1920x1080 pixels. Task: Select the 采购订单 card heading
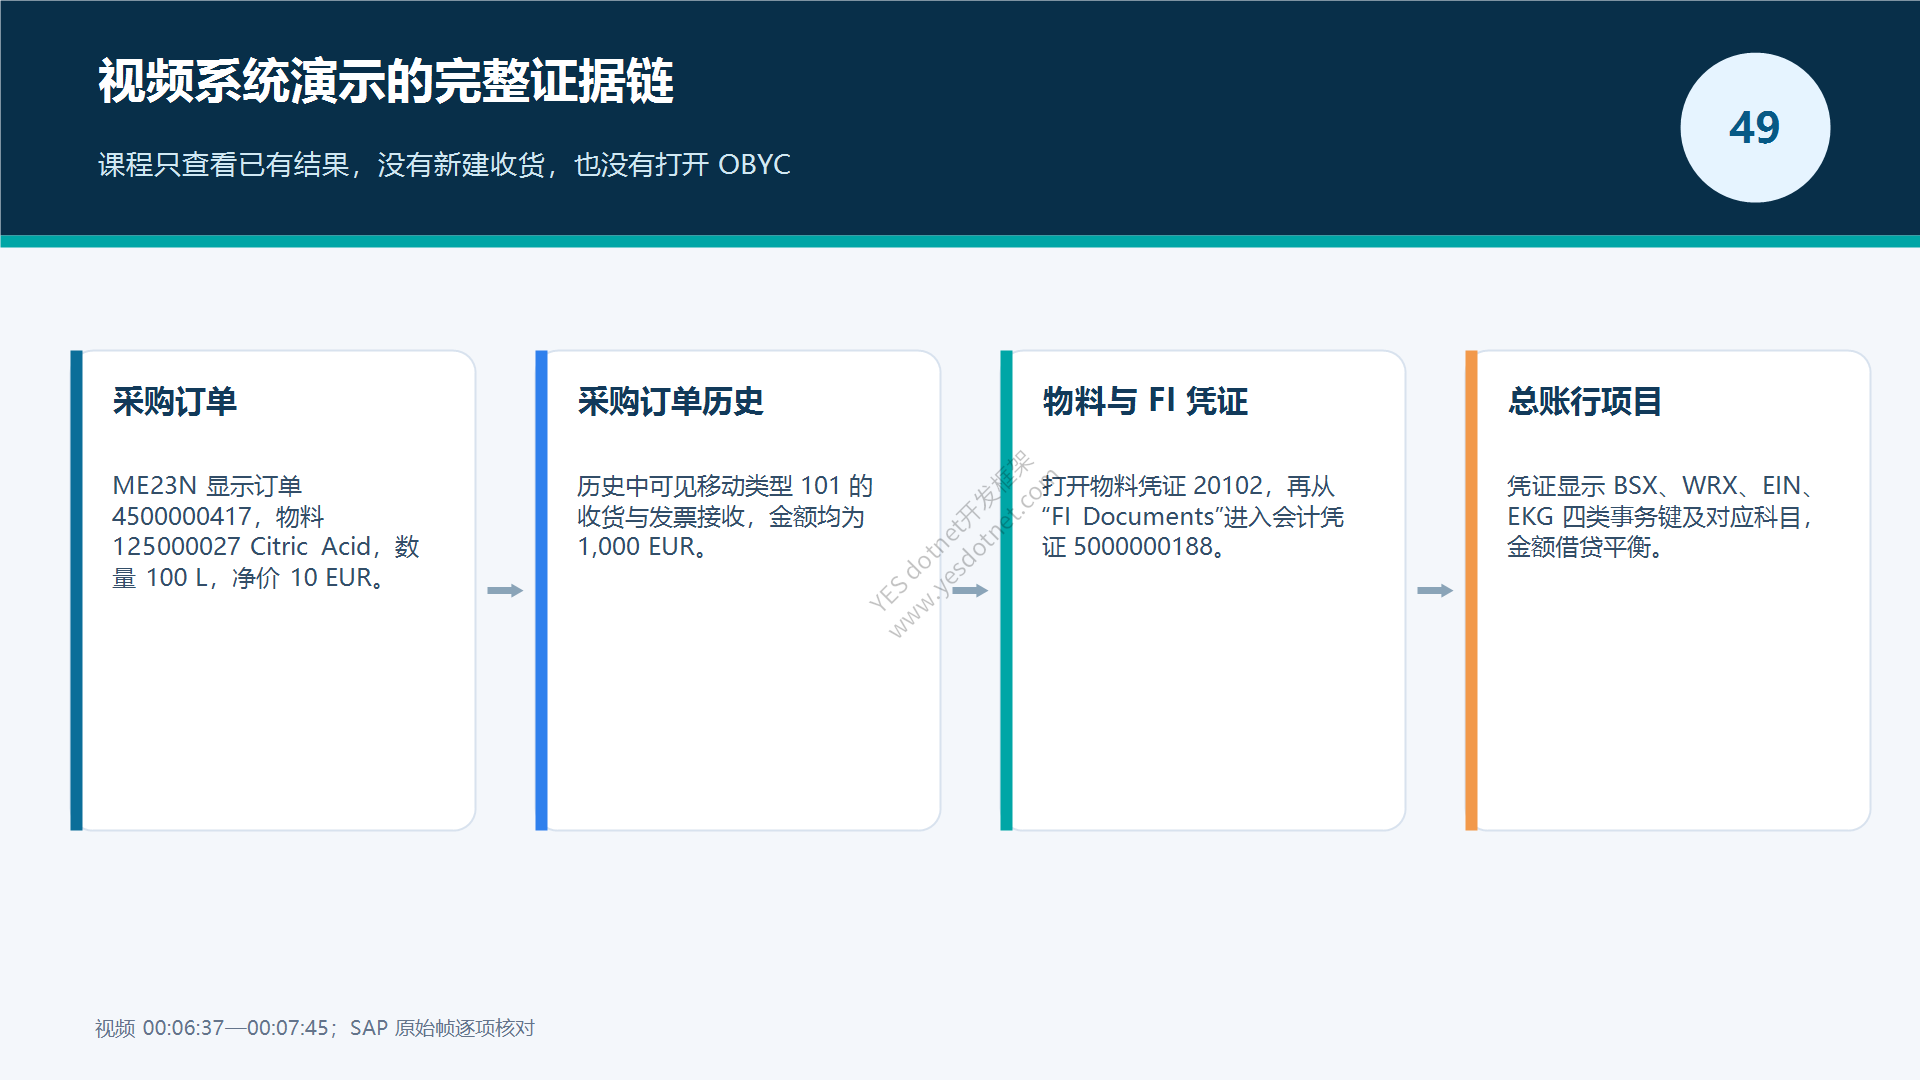point(175,401)
